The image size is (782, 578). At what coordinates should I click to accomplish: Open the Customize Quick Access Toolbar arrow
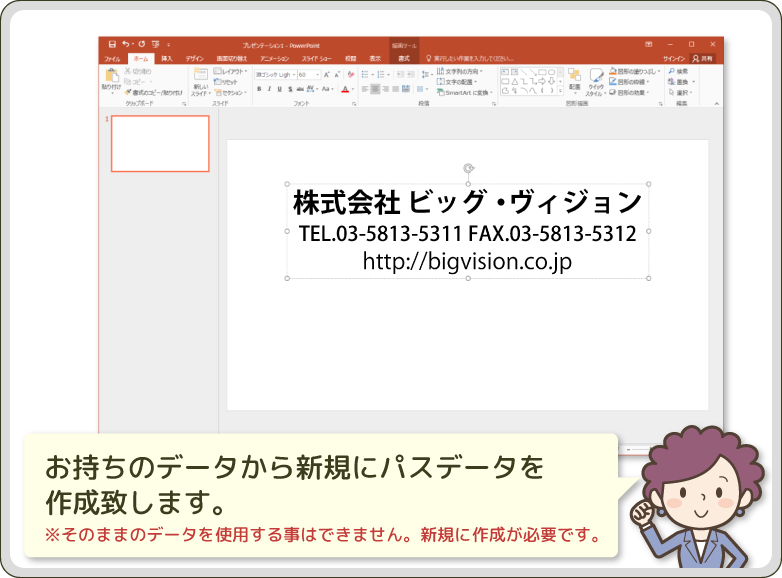click(169, 45)
